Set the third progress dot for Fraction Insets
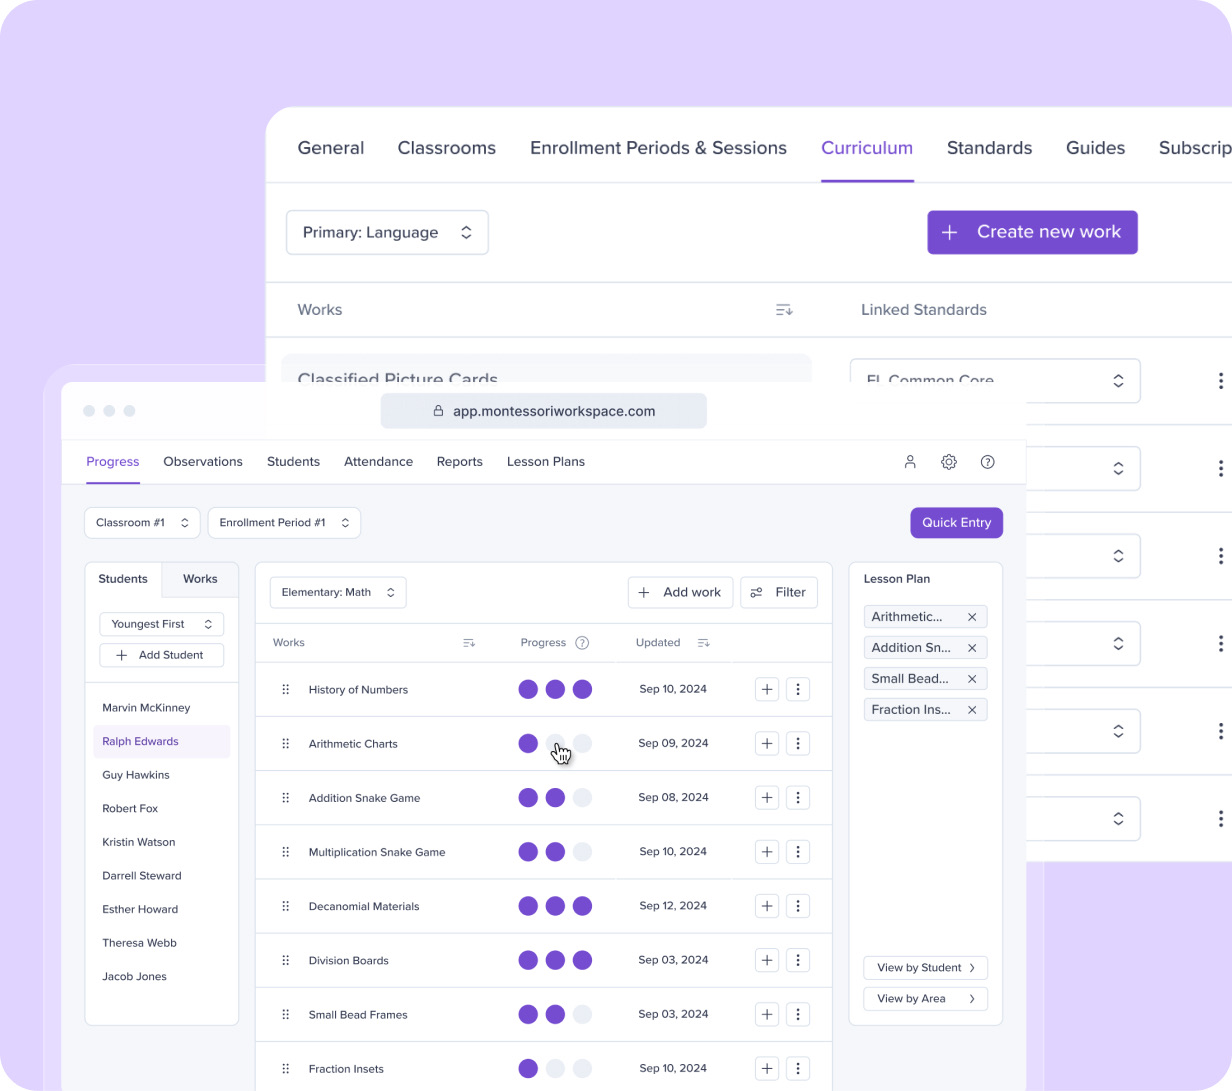The width and height of the screenshot is (1232, 1091). tap(582, 1068)
